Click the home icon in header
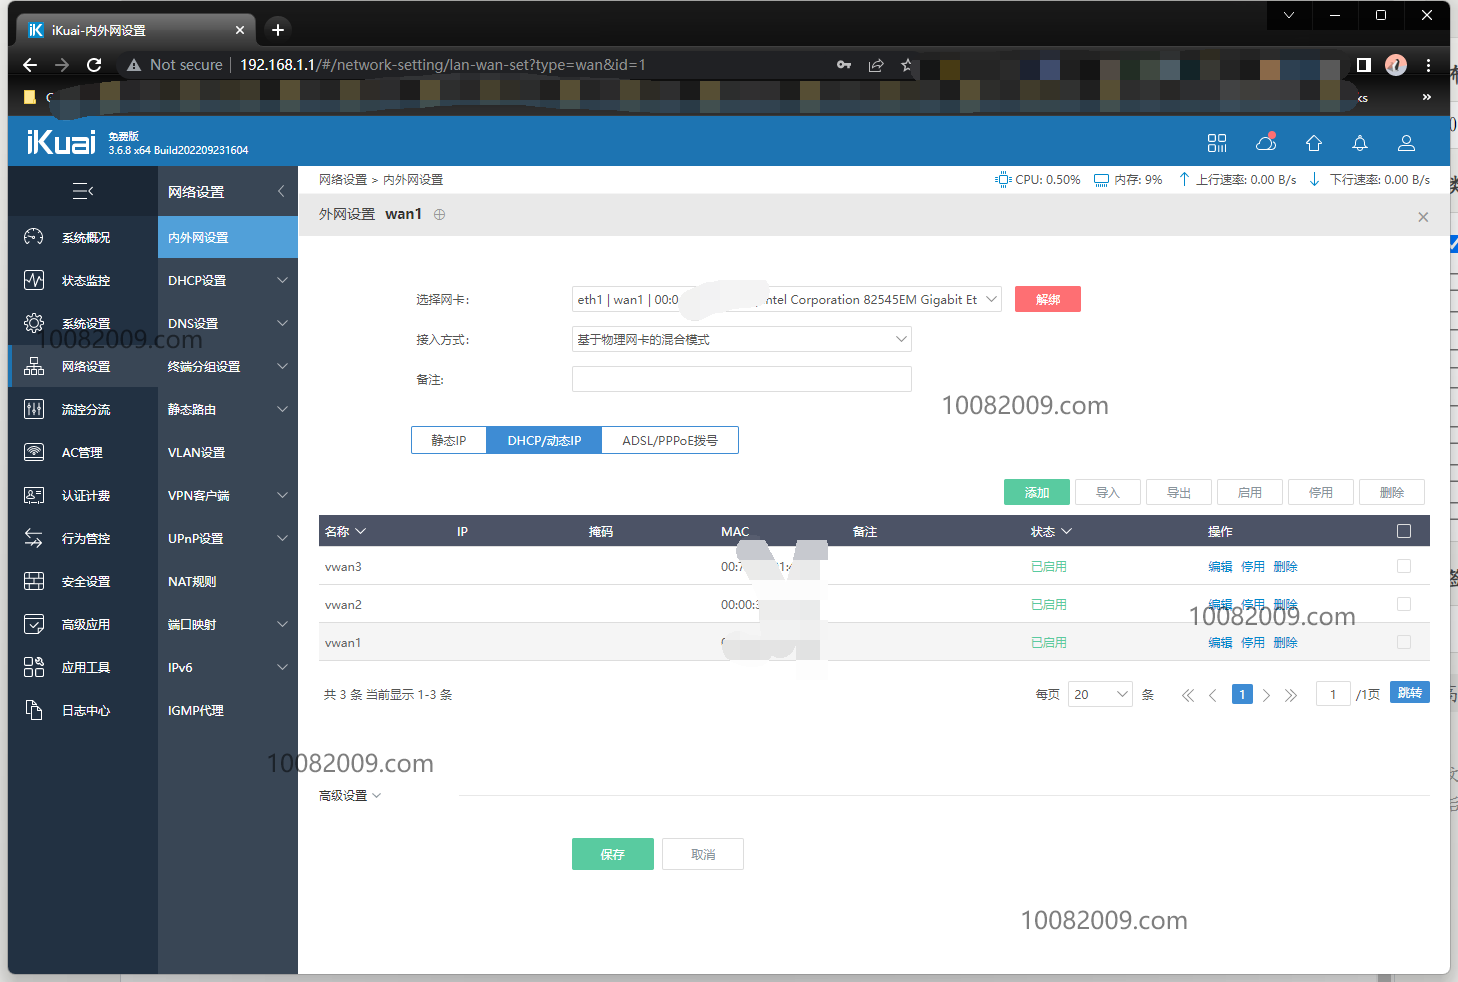 click(1314, 143)
